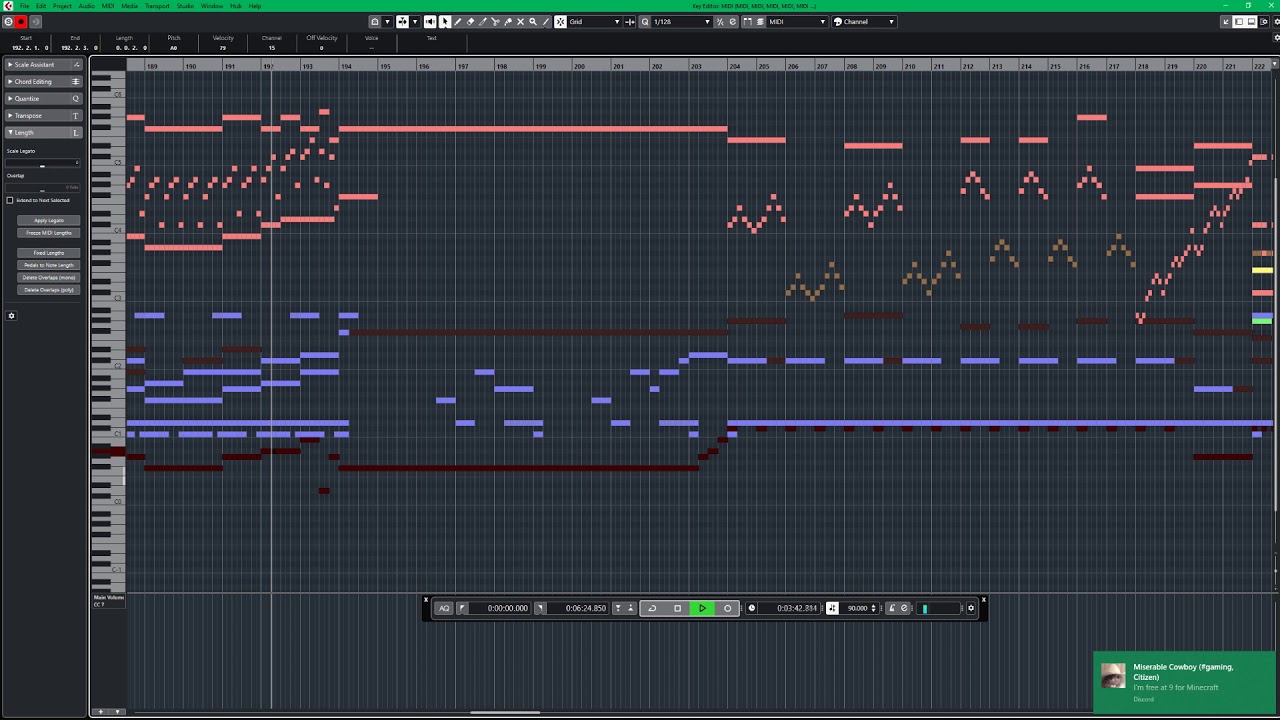This screenshot has width=1280, height=720.
Task: Click Delete Overlaps (mono) button
Action: 48,277
